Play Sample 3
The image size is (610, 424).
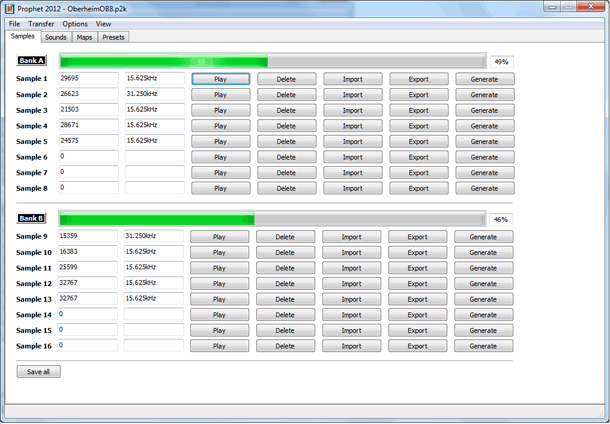pyautogui.click(x=221, y=110)
